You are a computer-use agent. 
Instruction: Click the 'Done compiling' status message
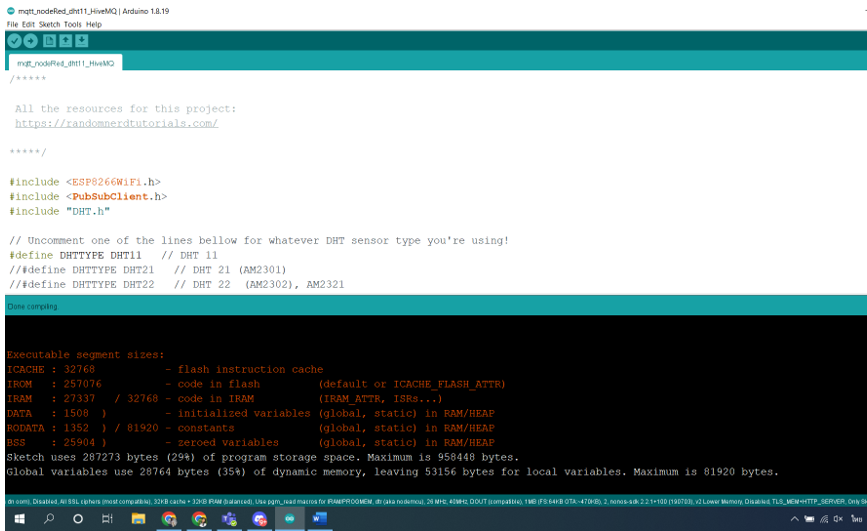click(x=32, y=306)
